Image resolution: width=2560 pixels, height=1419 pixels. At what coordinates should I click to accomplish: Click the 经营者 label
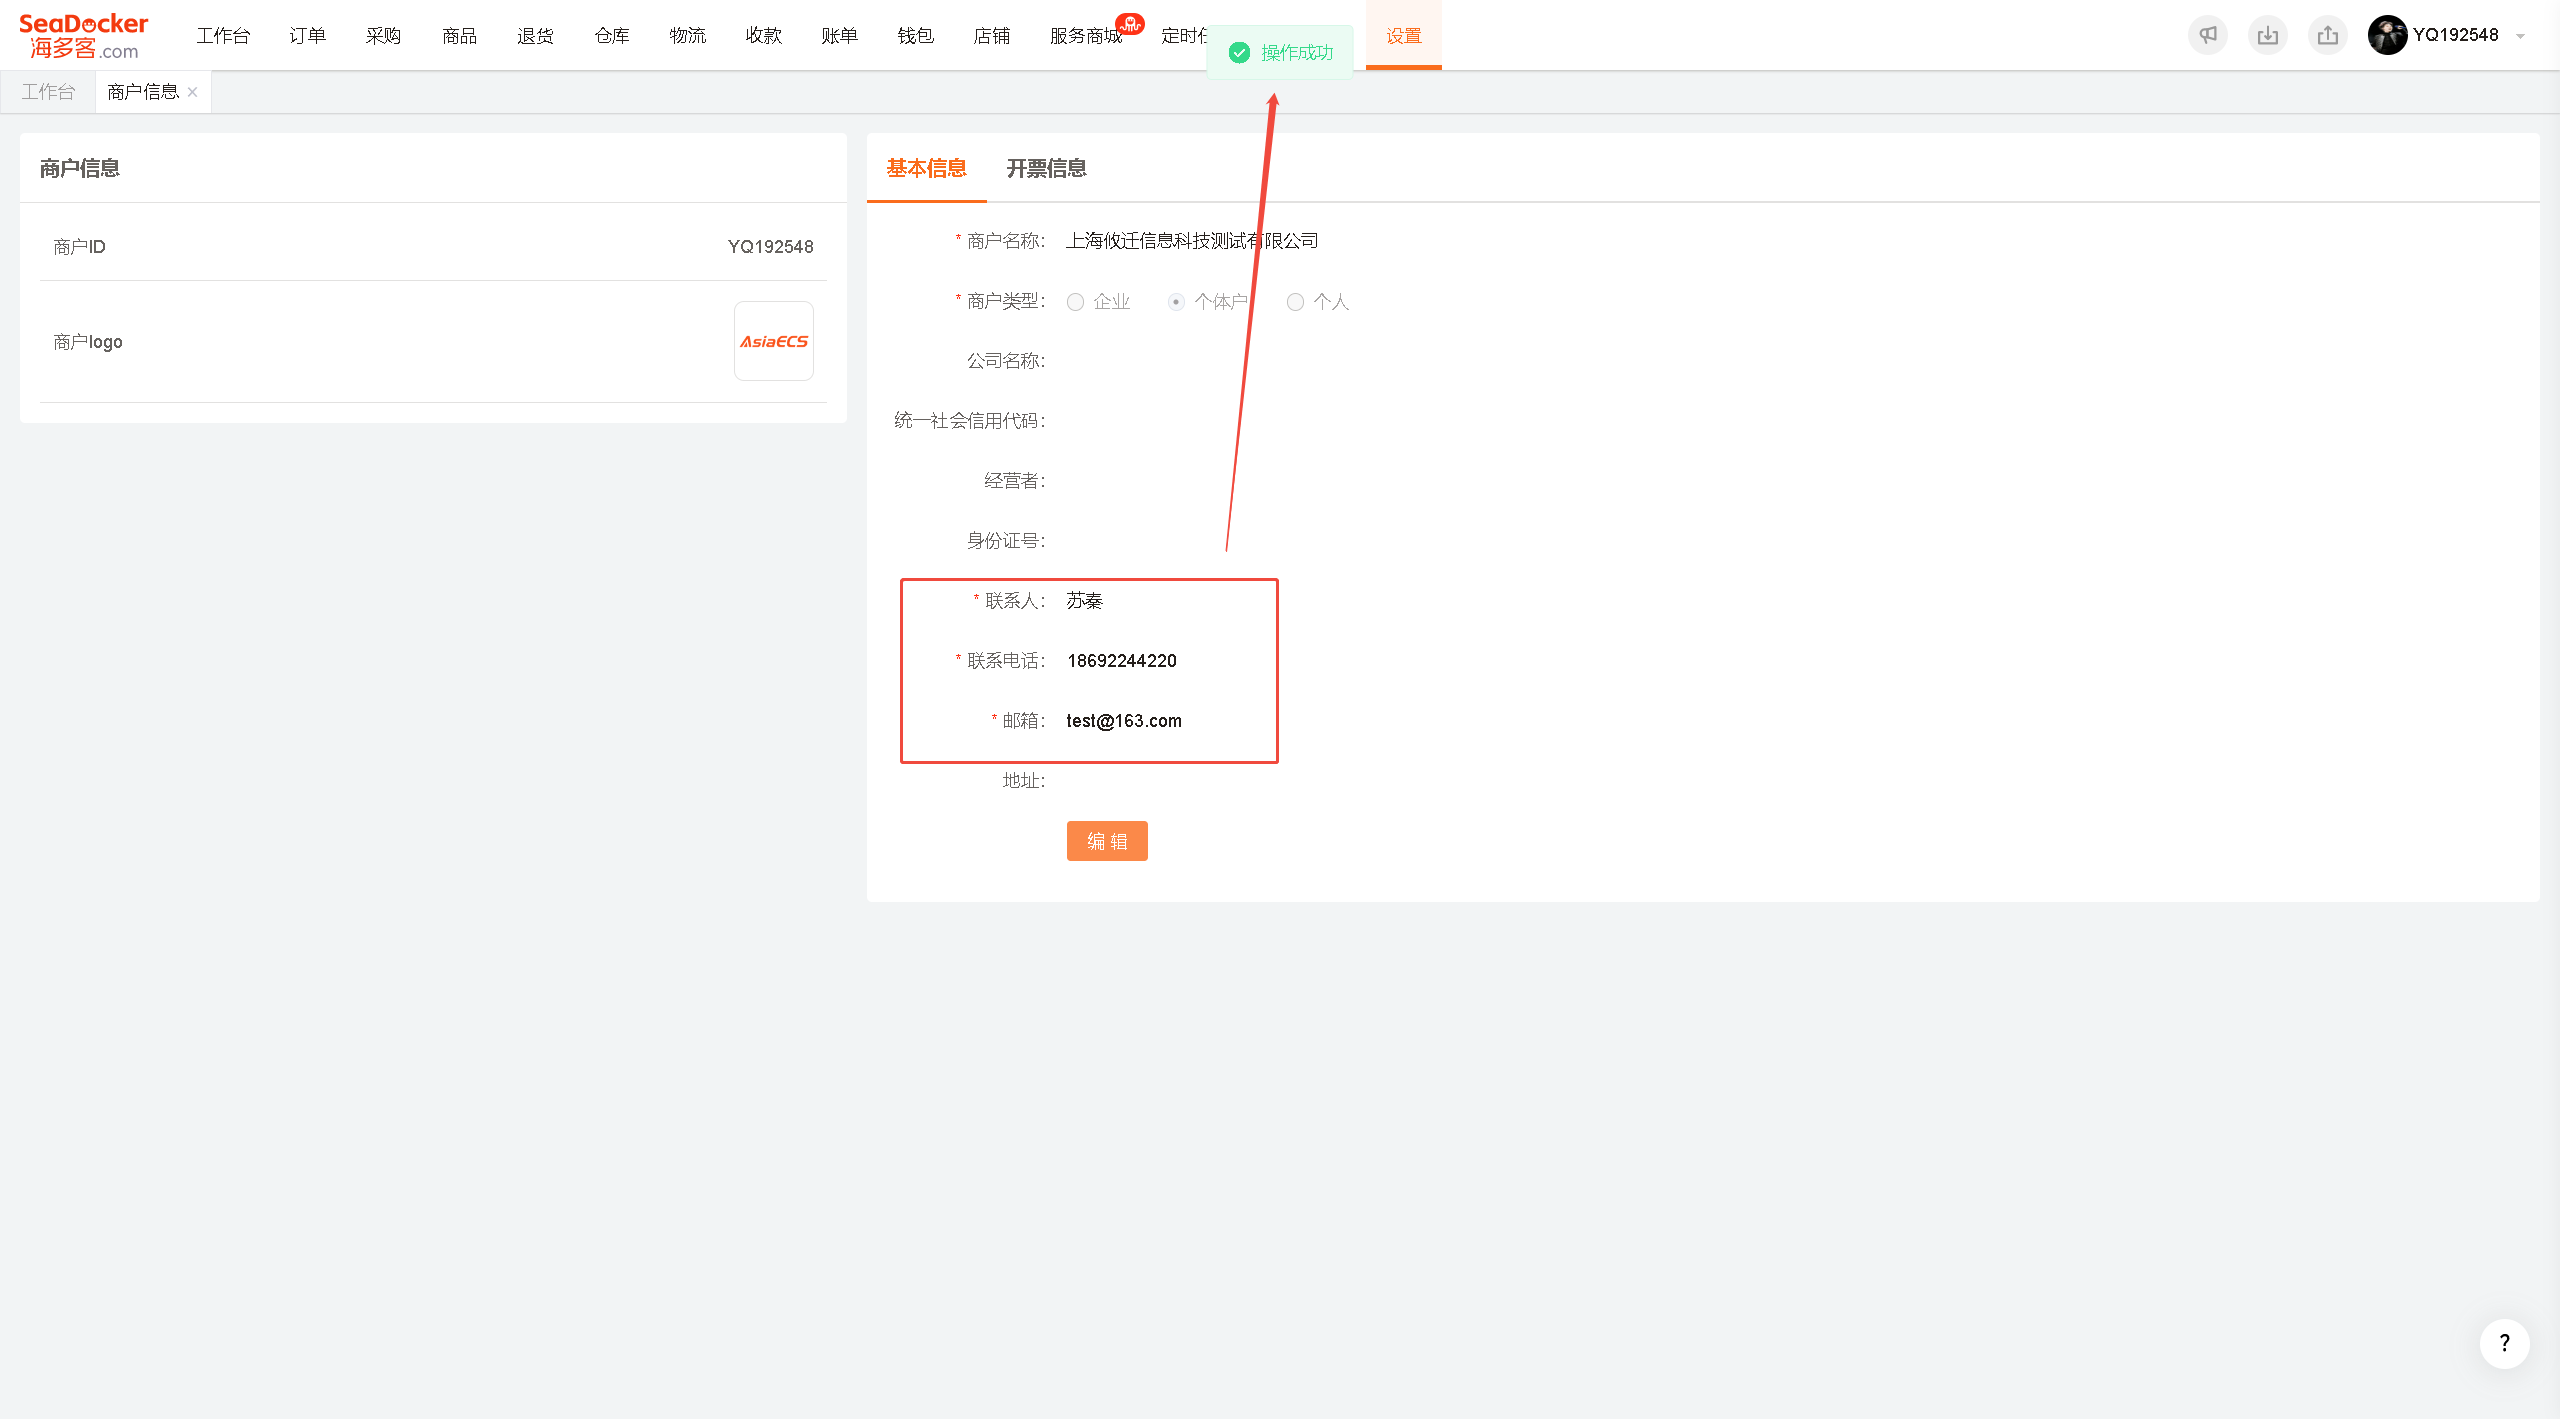1015,481
